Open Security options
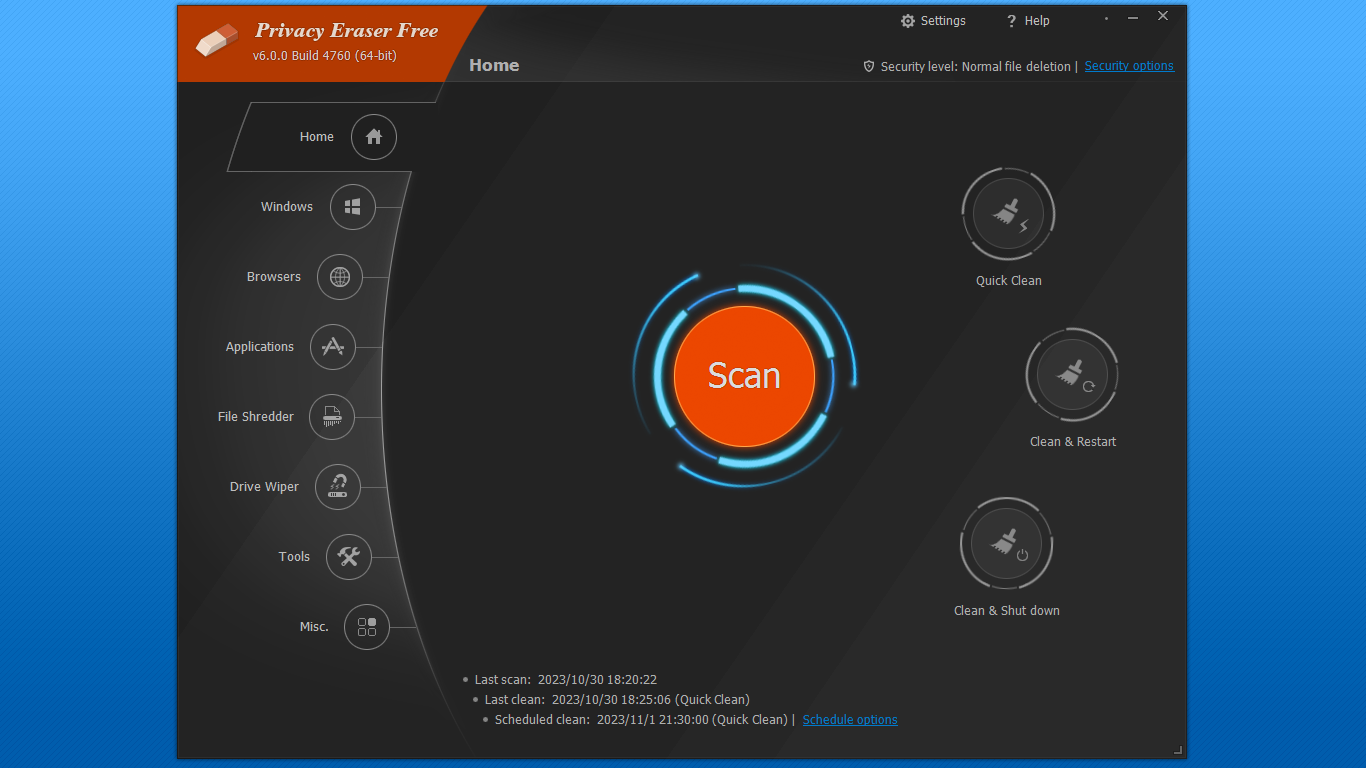Image resolution: width=1366 pixels, height=768 pixels. pyautogui.click(x=1129, y=66)
